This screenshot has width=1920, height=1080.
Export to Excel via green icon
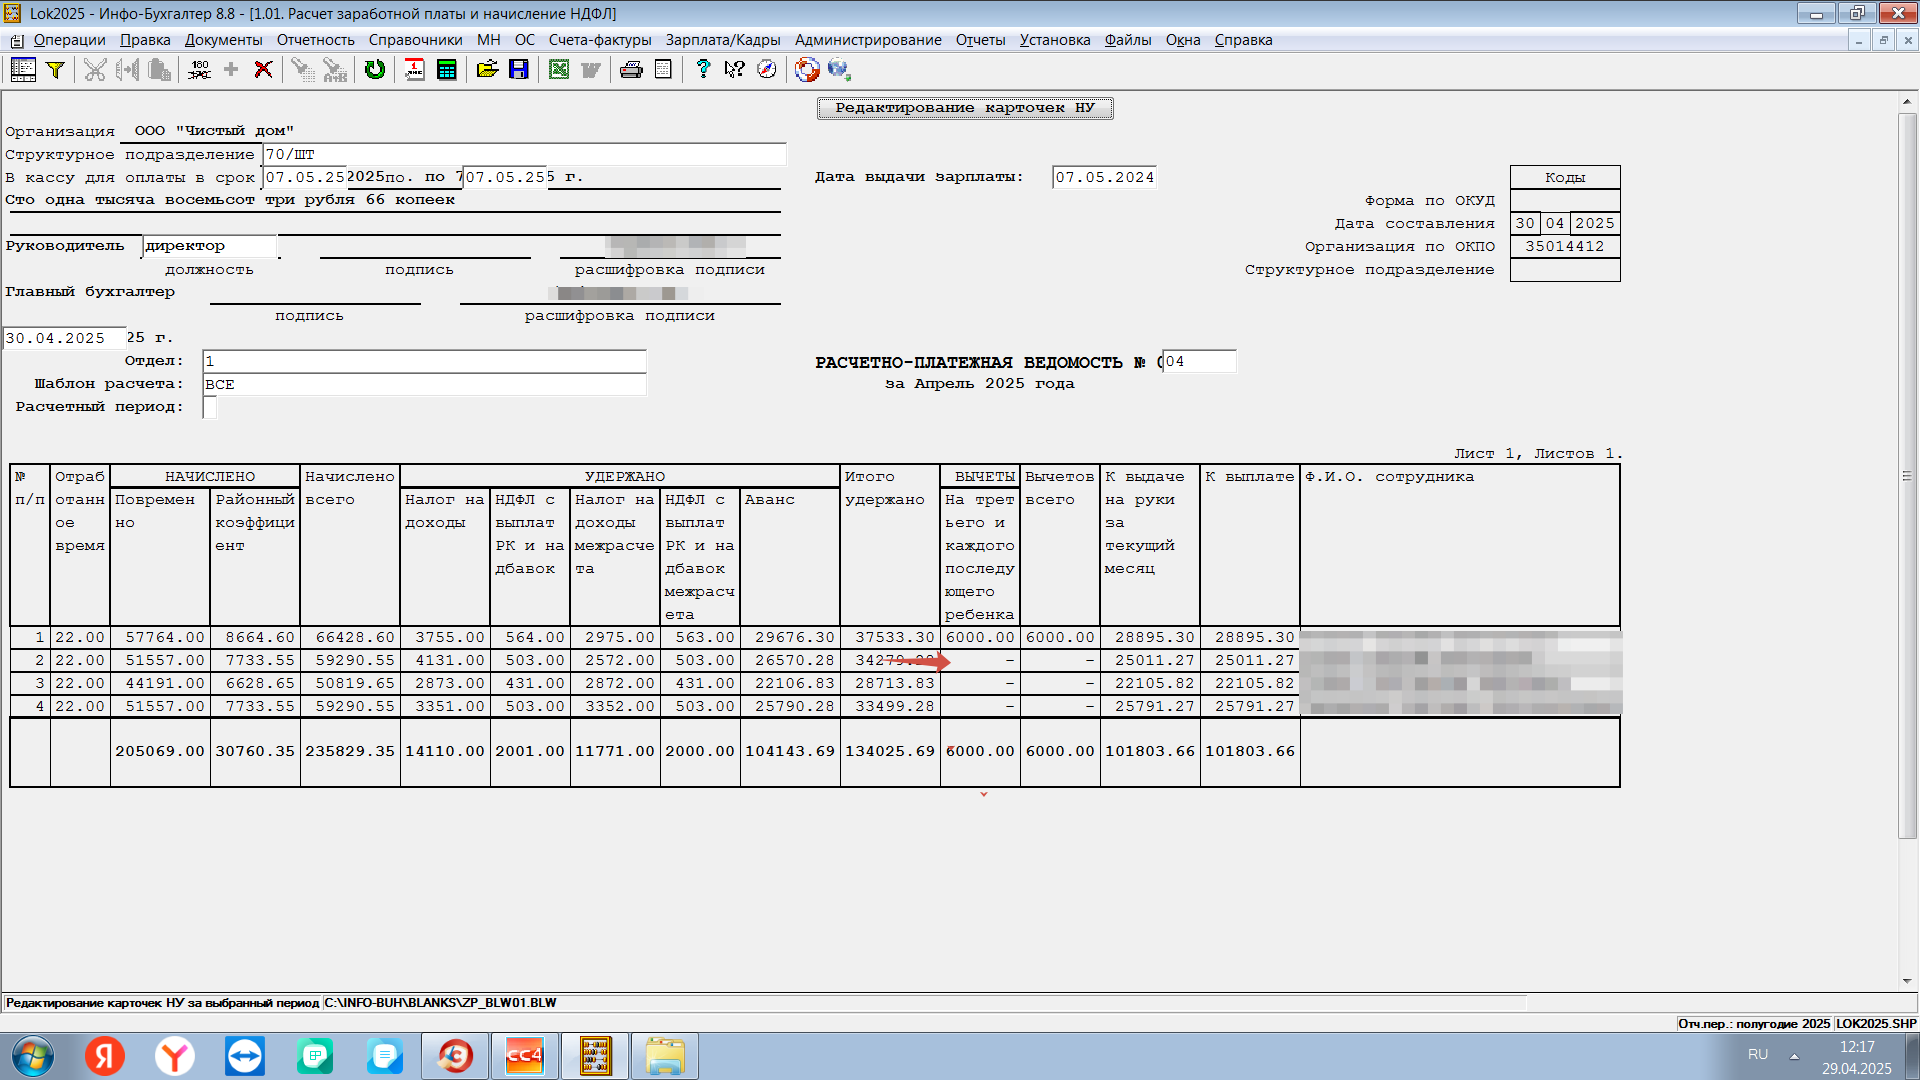559,69
